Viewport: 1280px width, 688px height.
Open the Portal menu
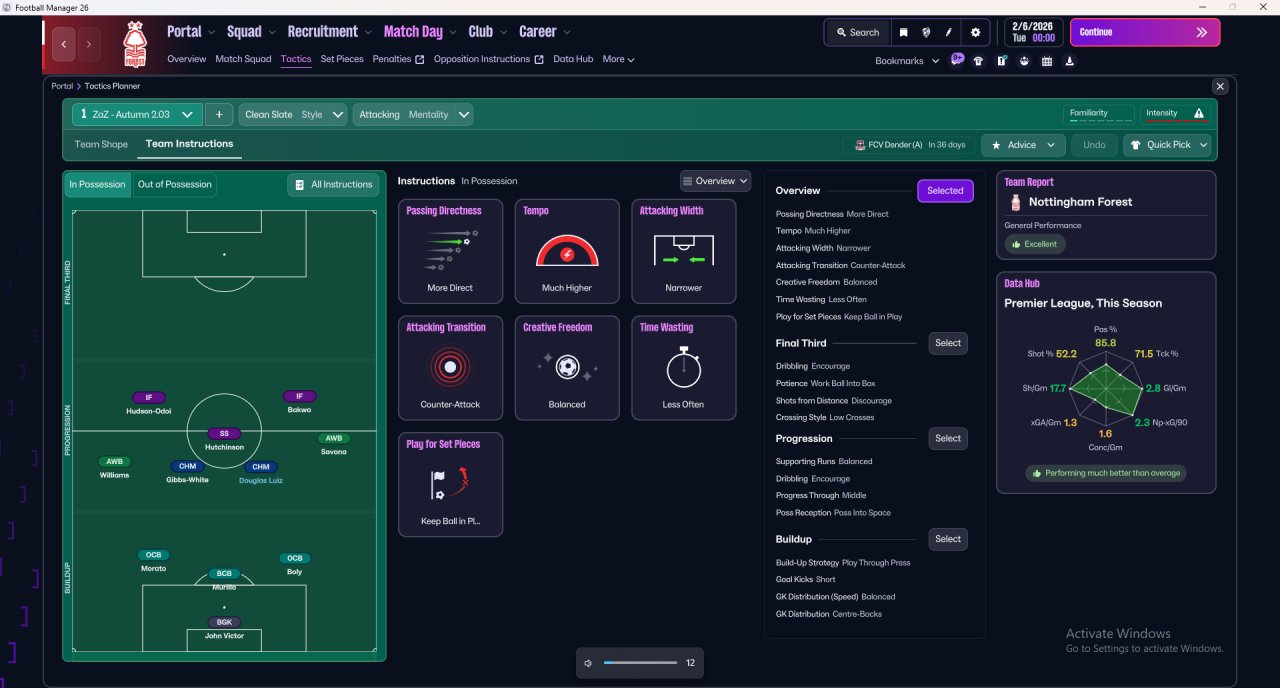point(190,32)
